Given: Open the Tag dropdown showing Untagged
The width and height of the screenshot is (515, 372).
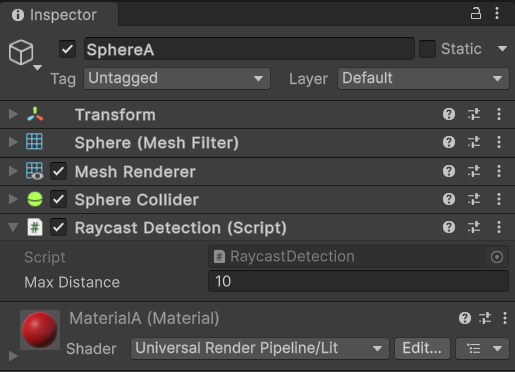Looking at the screenshot, I should click(x=177, y=79).
